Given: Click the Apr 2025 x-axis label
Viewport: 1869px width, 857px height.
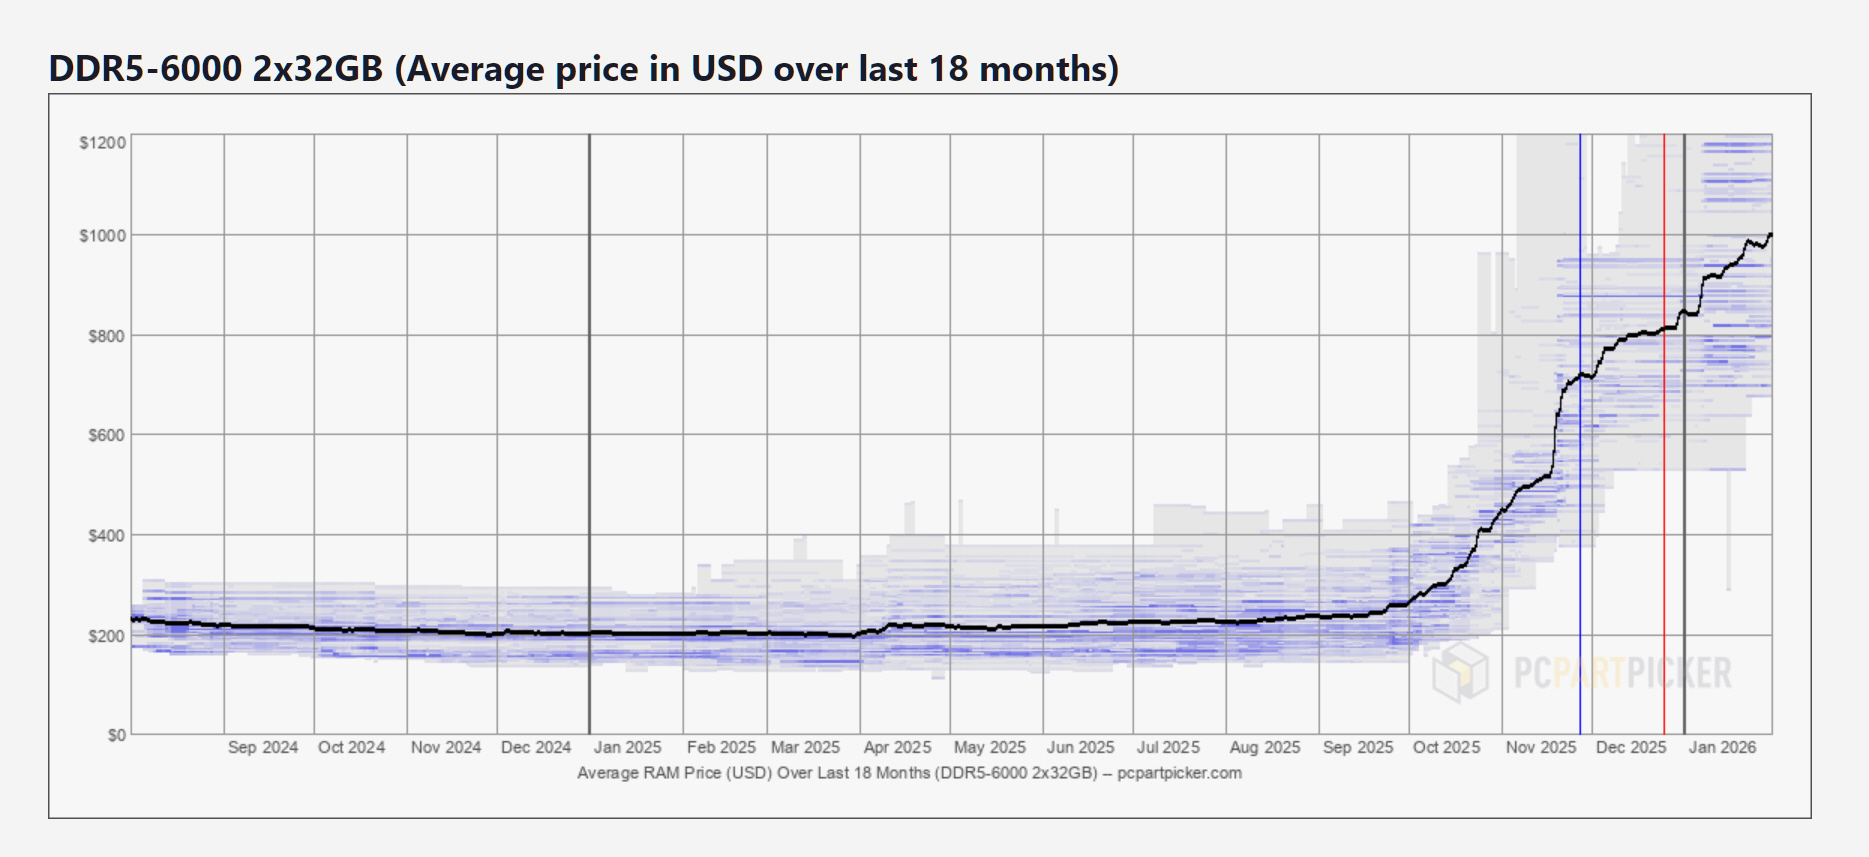Looking at the screenshot, I should (x=897, y=747).
